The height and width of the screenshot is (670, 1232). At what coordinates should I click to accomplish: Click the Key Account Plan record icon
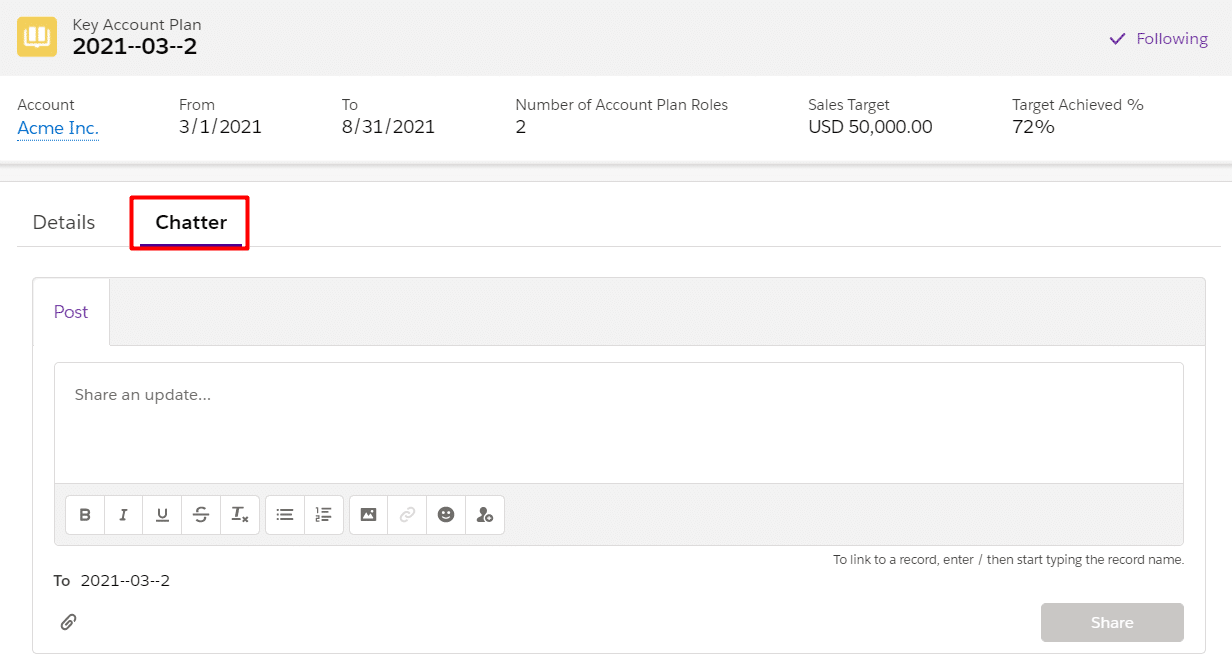[x=37, y=37]
